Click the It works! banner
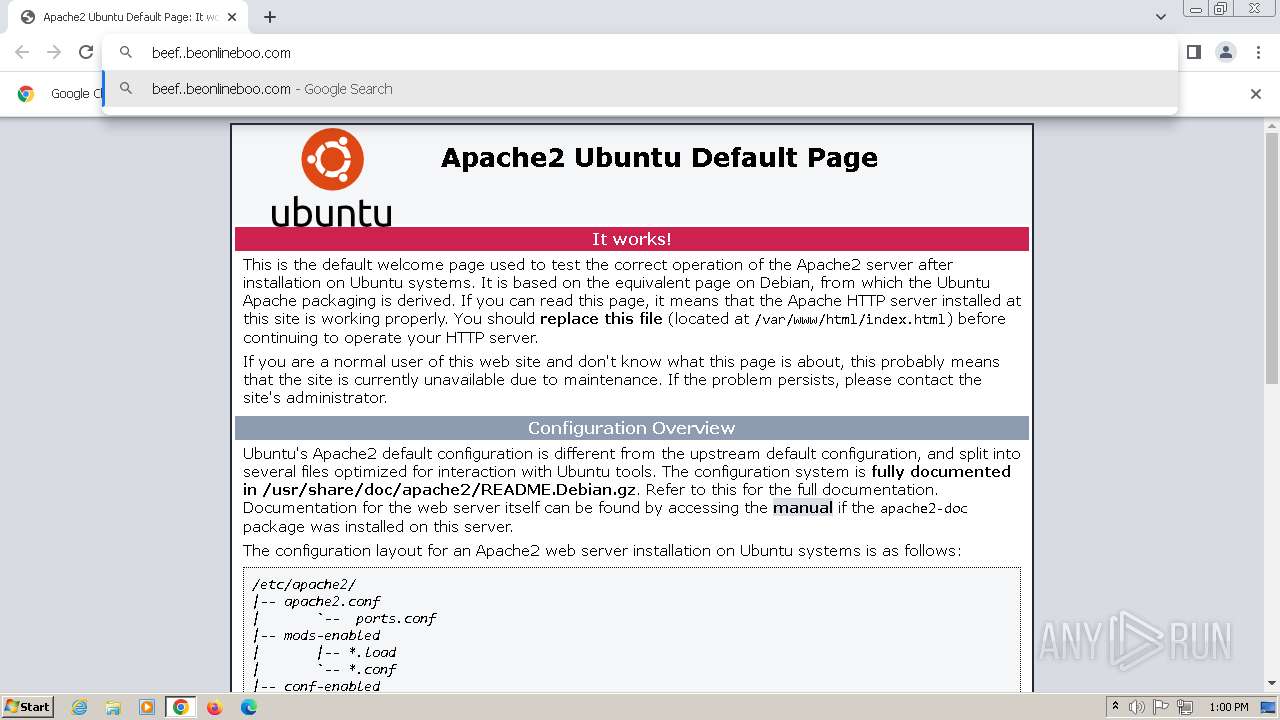The height and width of the screenshot is (720, 1280). click(632, 239)
